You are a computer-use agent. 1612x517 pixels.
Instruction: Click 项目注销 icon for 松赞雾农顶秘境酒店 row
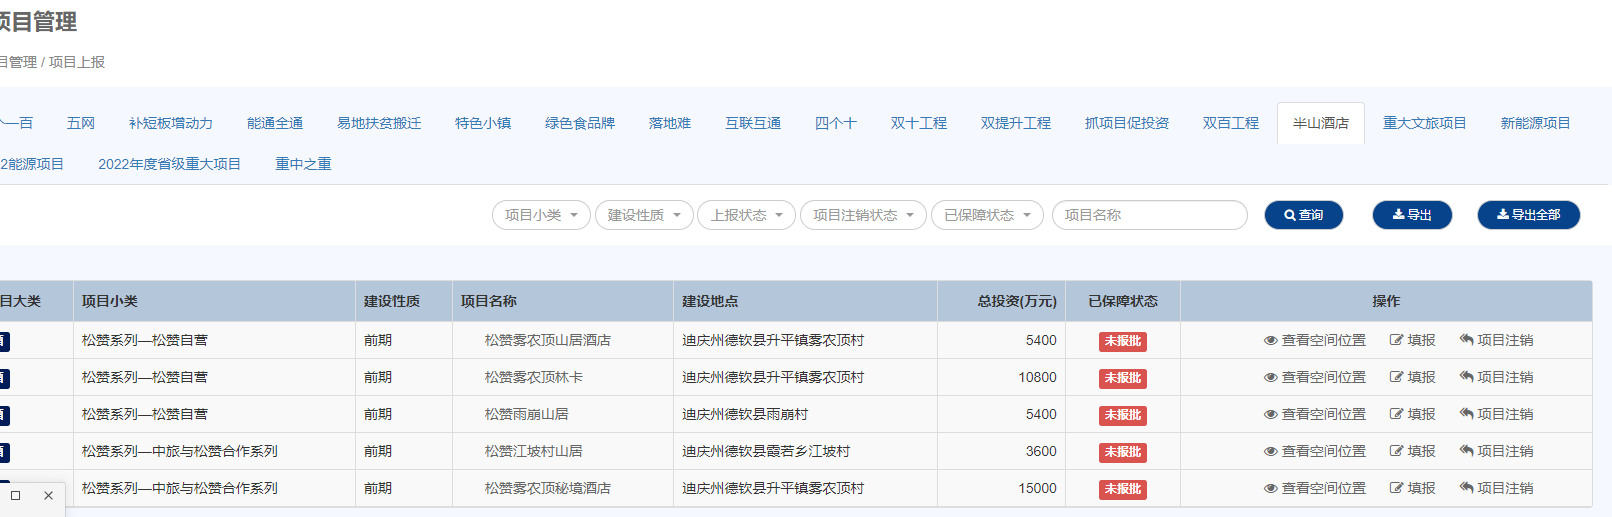[x=1467, y=489]
